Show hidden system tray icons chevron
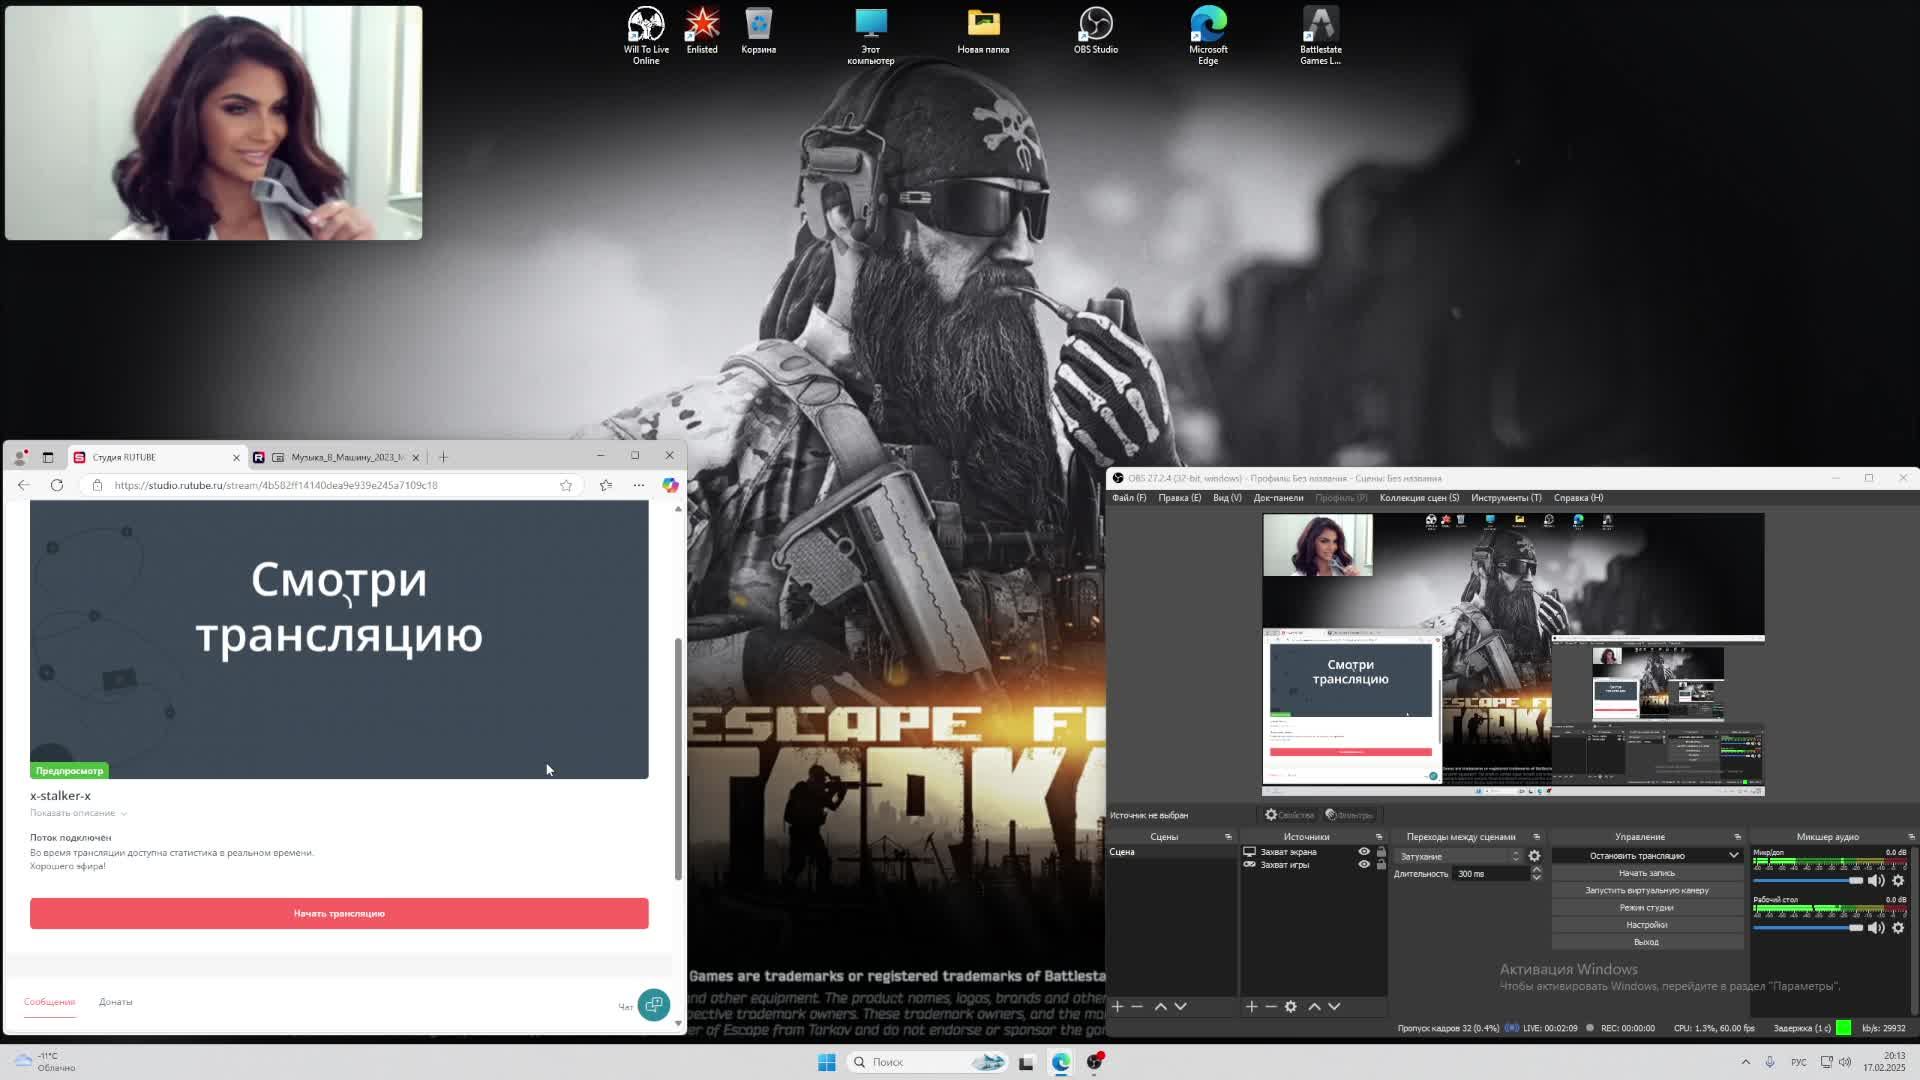Image resolution: width=1920 pixels, height=1080 pixels. pos(1746,1062)
